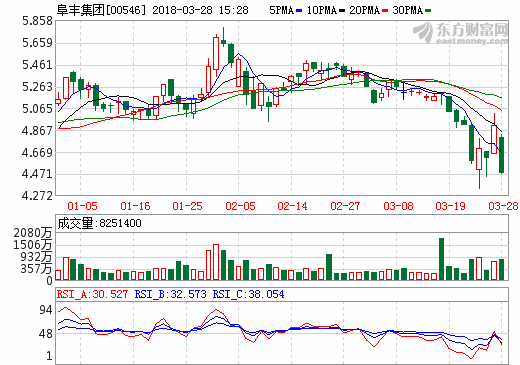The height and width of the screenshot is (365, 520).
Task: Click the blue 5PMA legend swatch
Action: [299, 11]
